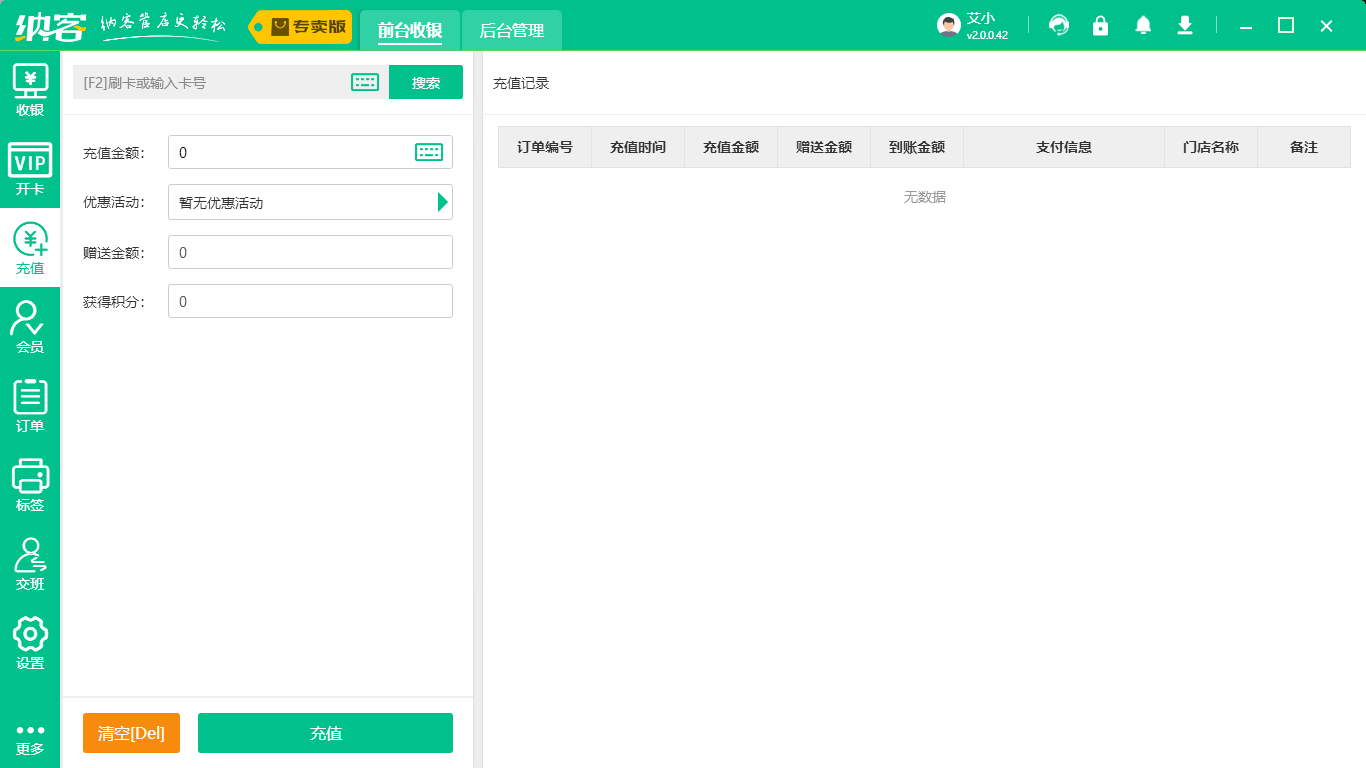Expand the 优惠活动 dropdown arrow
Viewport: 1366px width, 768px height.
[x=442, y=202]
